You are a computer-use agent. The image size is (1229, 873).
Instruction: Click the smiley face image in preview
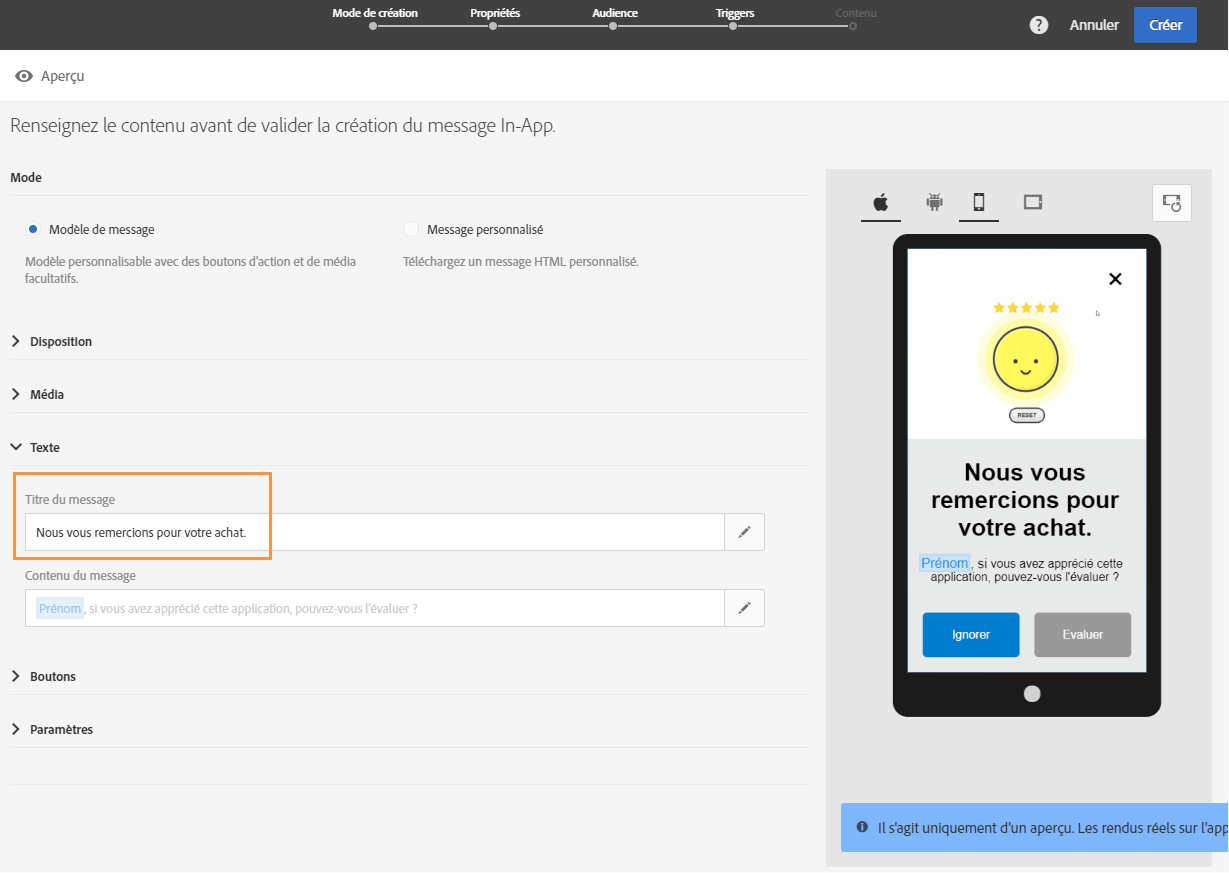pos(1026,360)
